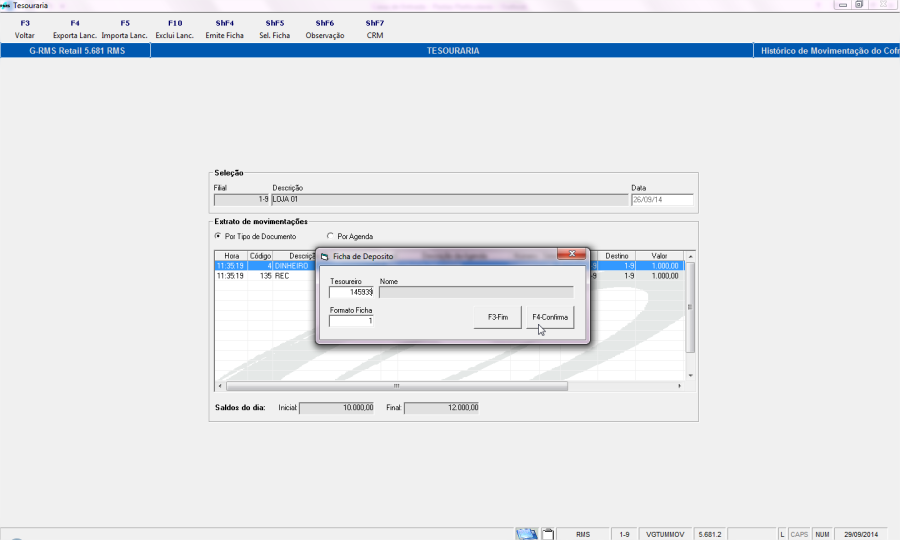This screenshot has height=540, width=900.
Task: Close the Ficha de Deposito dialog
Action: point(572,254)
